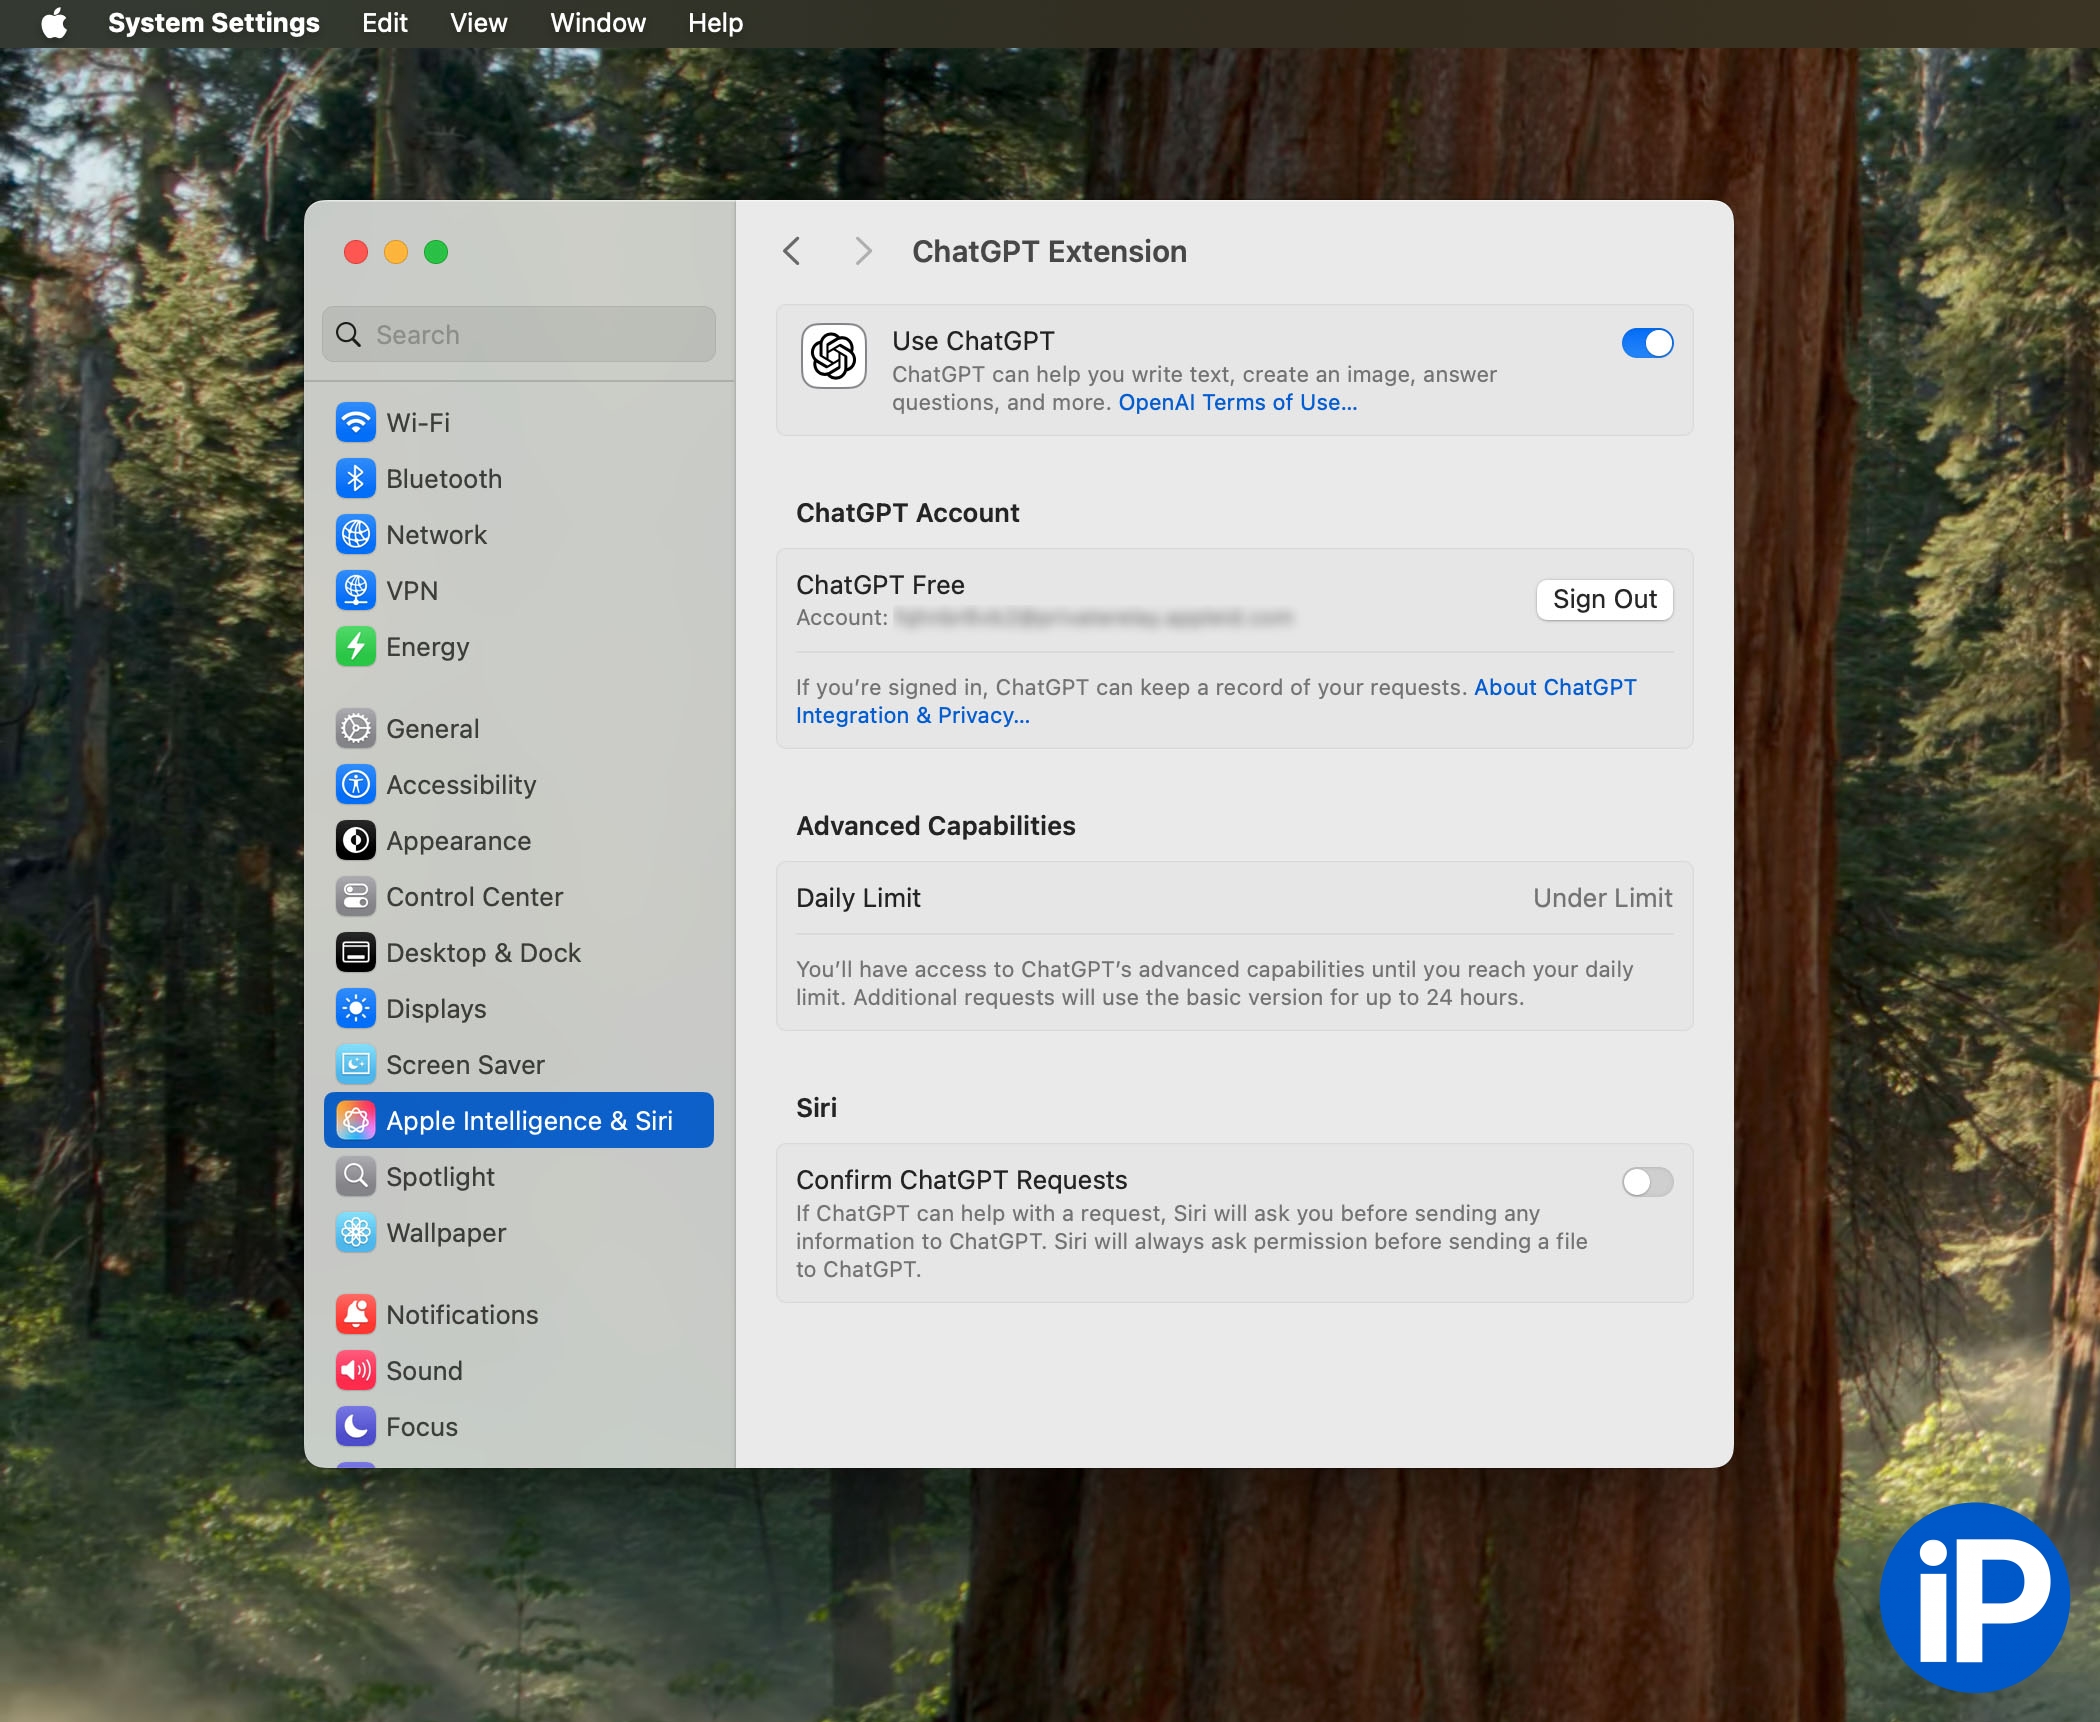Open the Apple menu
The width and height of the screenshot is (2100, 1722).
[54, 23]
